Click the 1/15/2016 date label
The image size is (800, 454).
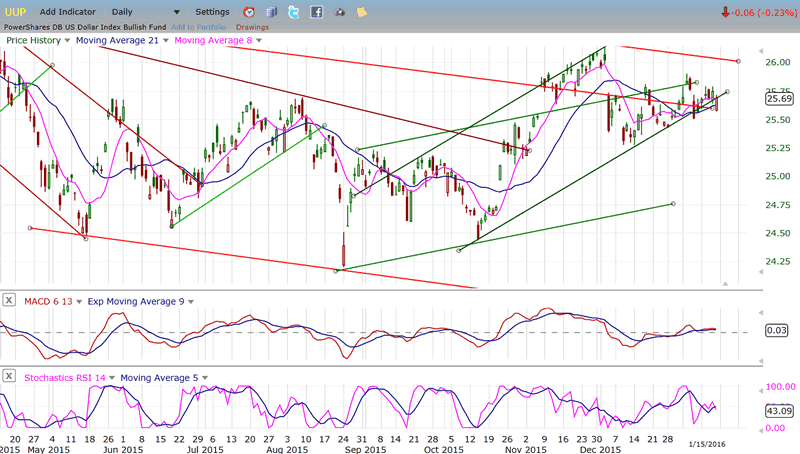707,444
